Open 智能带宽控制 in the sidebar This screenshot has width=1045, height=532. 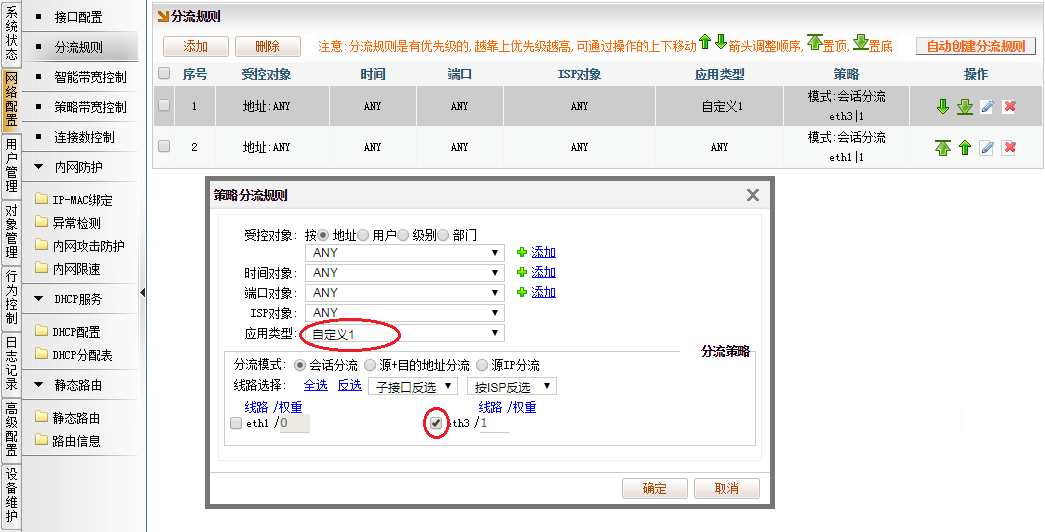click(x=90, y=77)
